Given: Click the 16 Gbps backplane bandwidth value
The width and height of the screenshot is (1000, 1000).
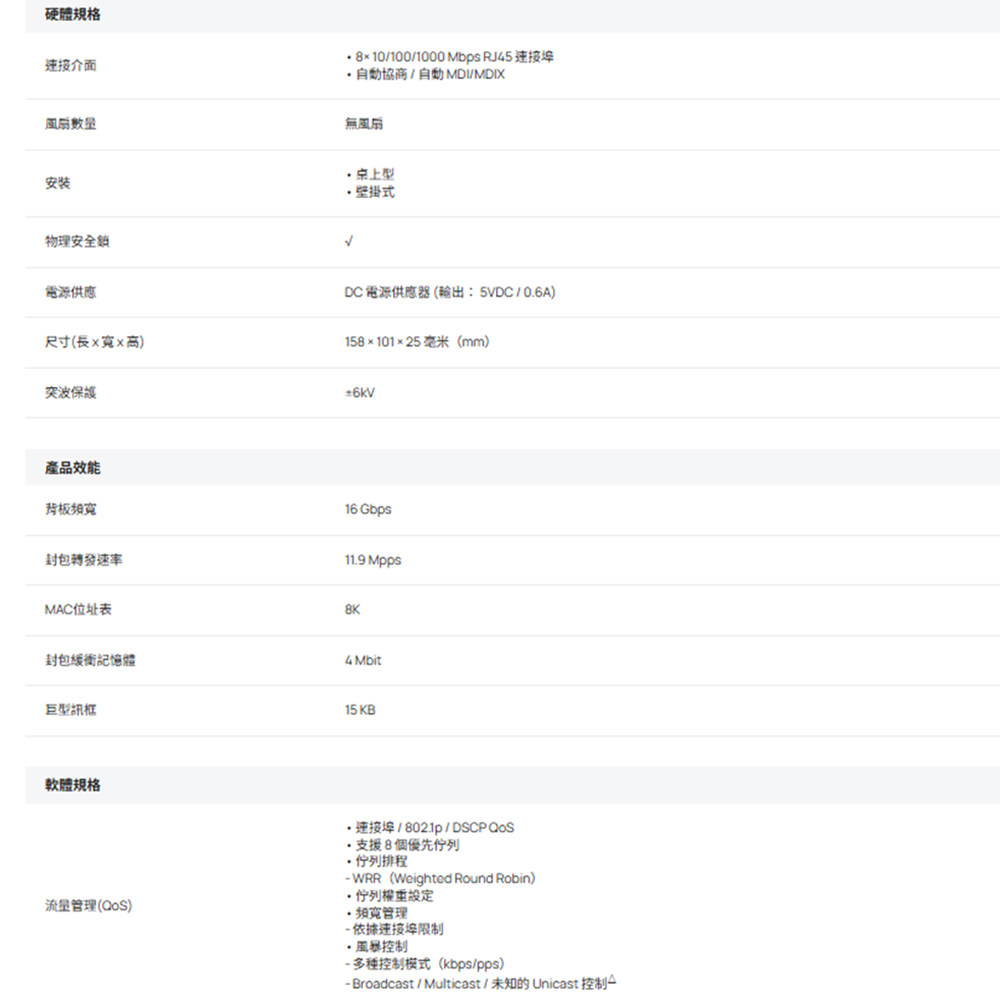Looking at the screenshot, I should tap(368, 509).
